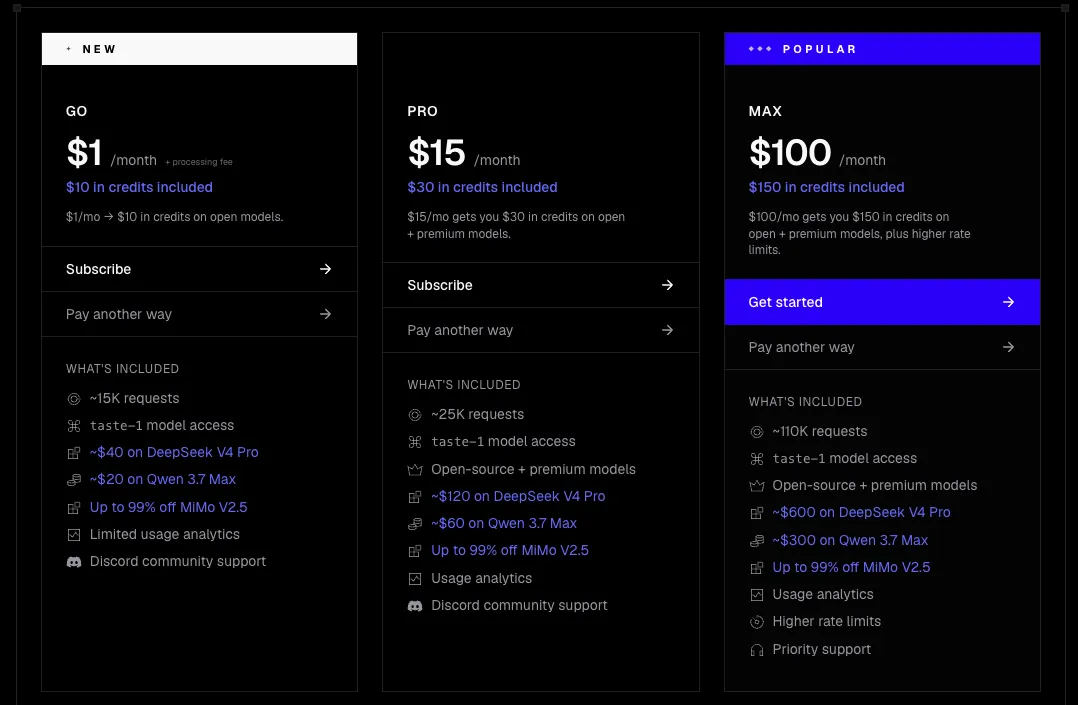
Task: Choose Pay another way under MAX plan
Action: tap(882, 347)
